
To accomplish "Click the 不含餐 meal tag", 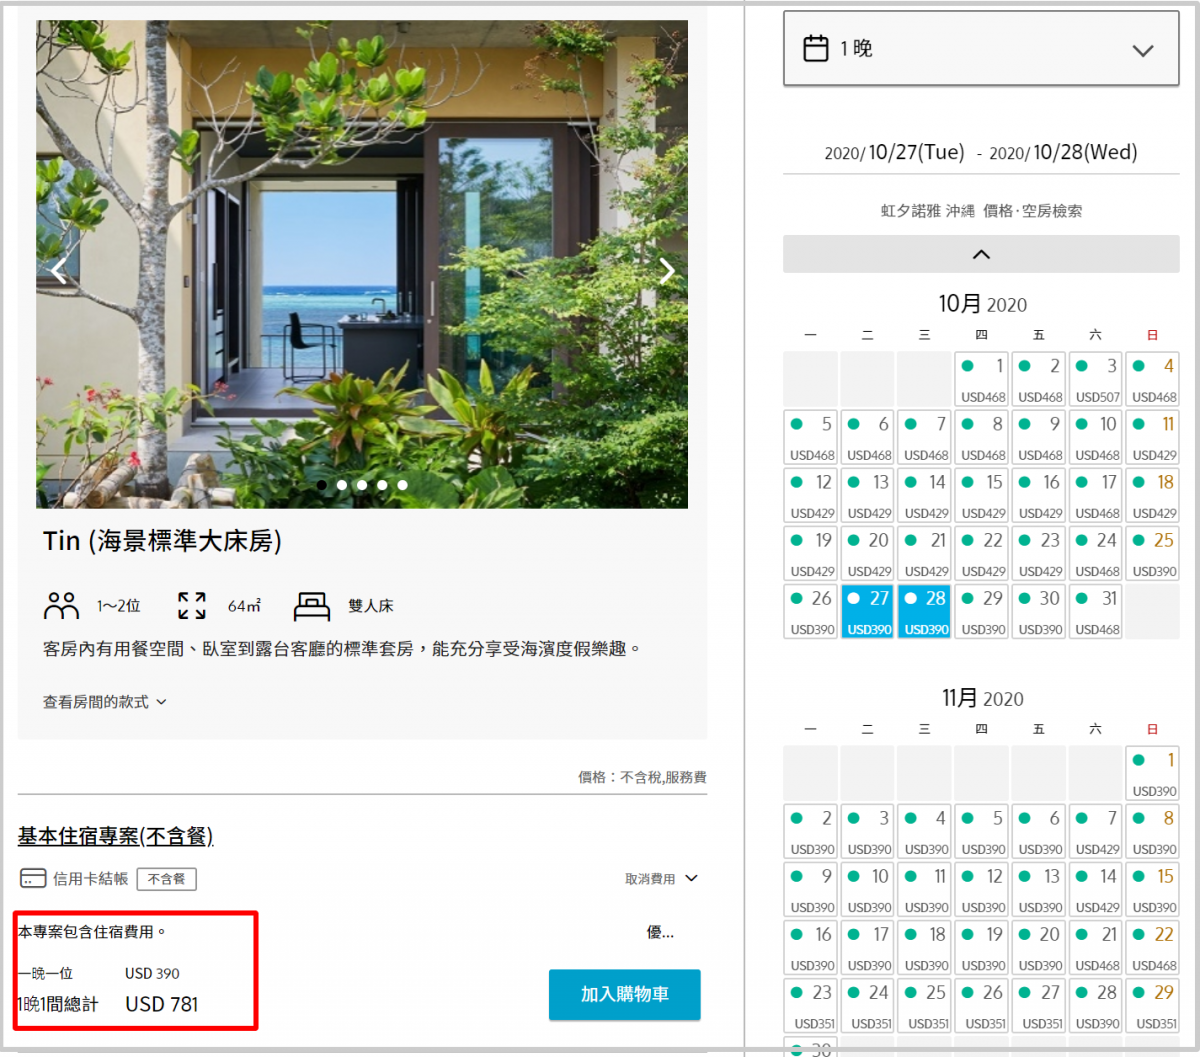I will pyautogui.click(x=166, y=879).
